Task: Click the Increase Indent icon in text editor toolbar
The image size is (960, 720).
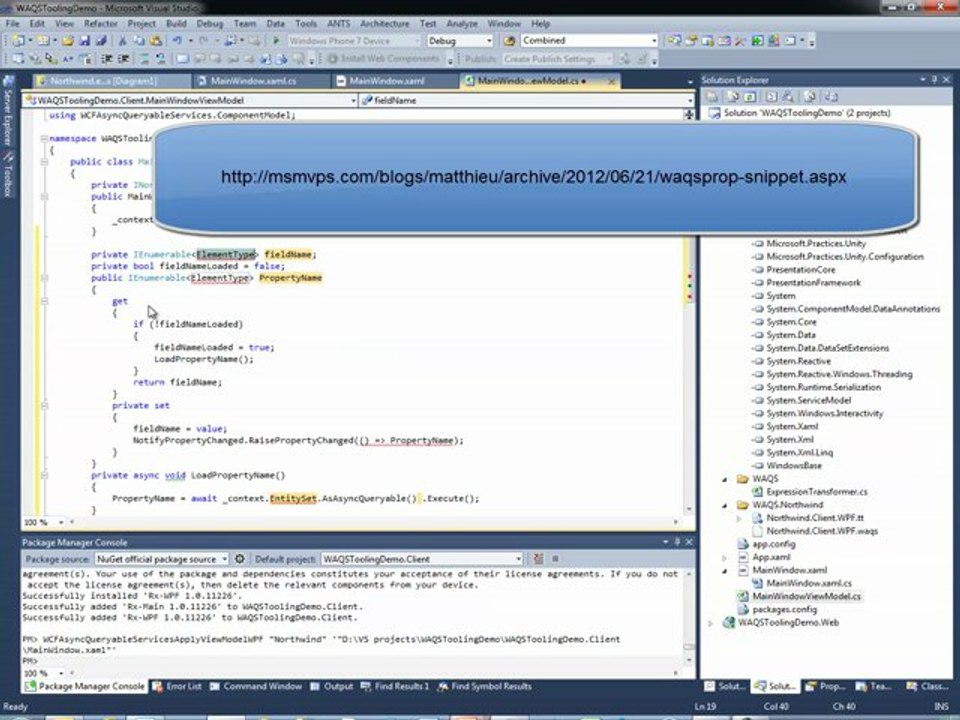Action: pos(123,59)
